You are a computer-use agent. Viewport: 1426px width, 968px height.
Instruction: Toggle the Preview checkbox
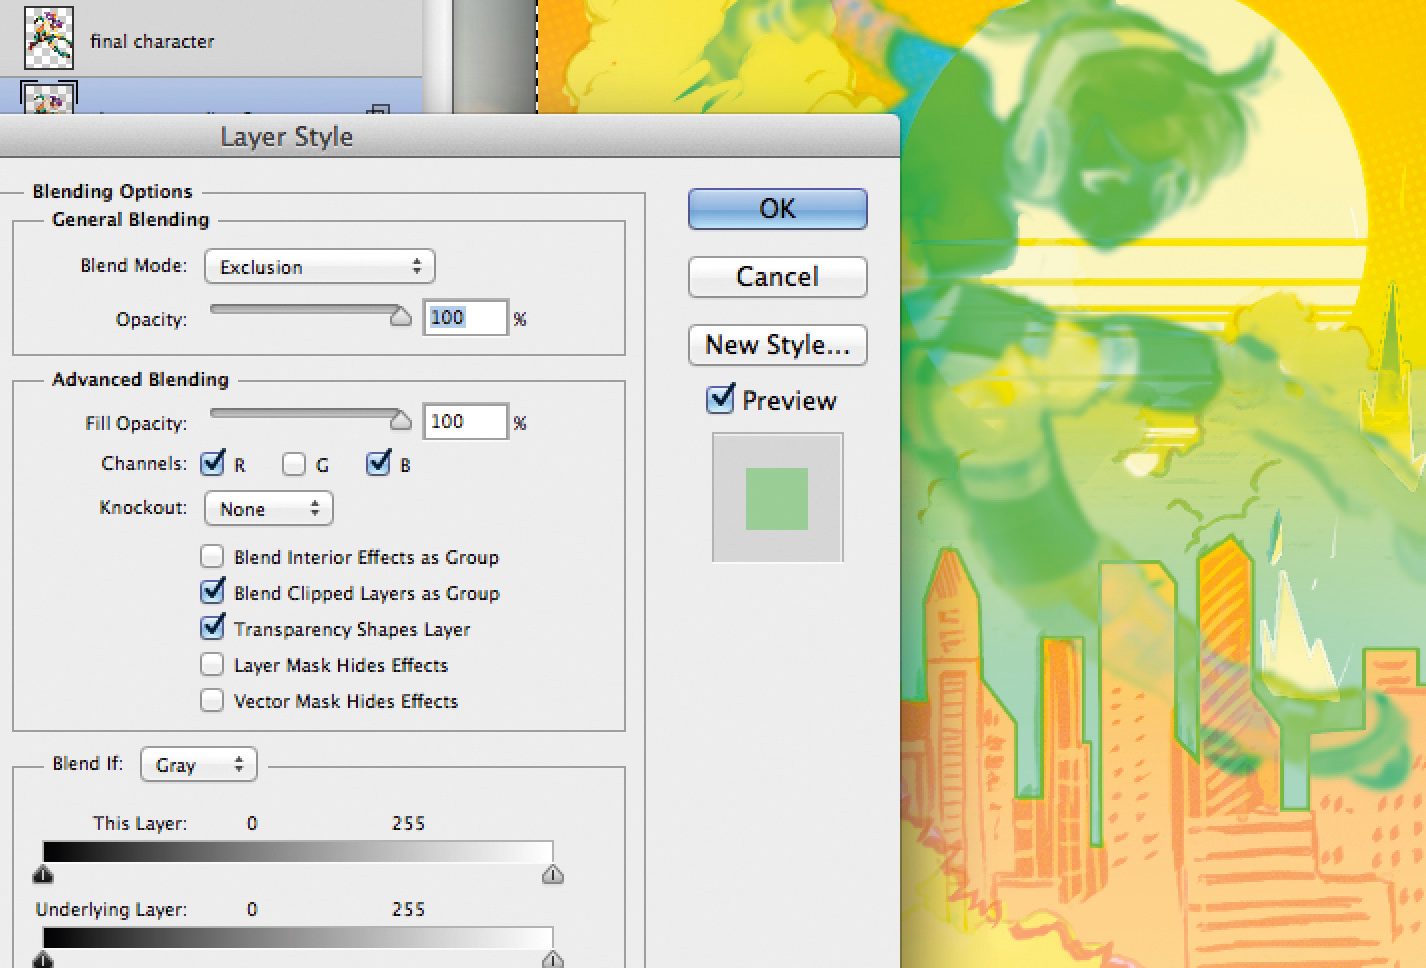(x=720, y=400)
